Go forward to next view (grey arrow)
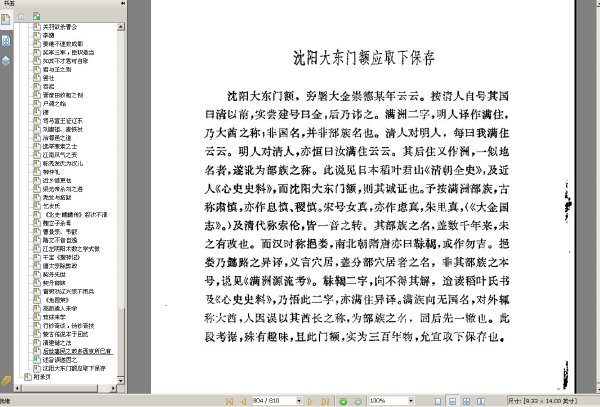The image size is (600, 407). tap(358, 401)
